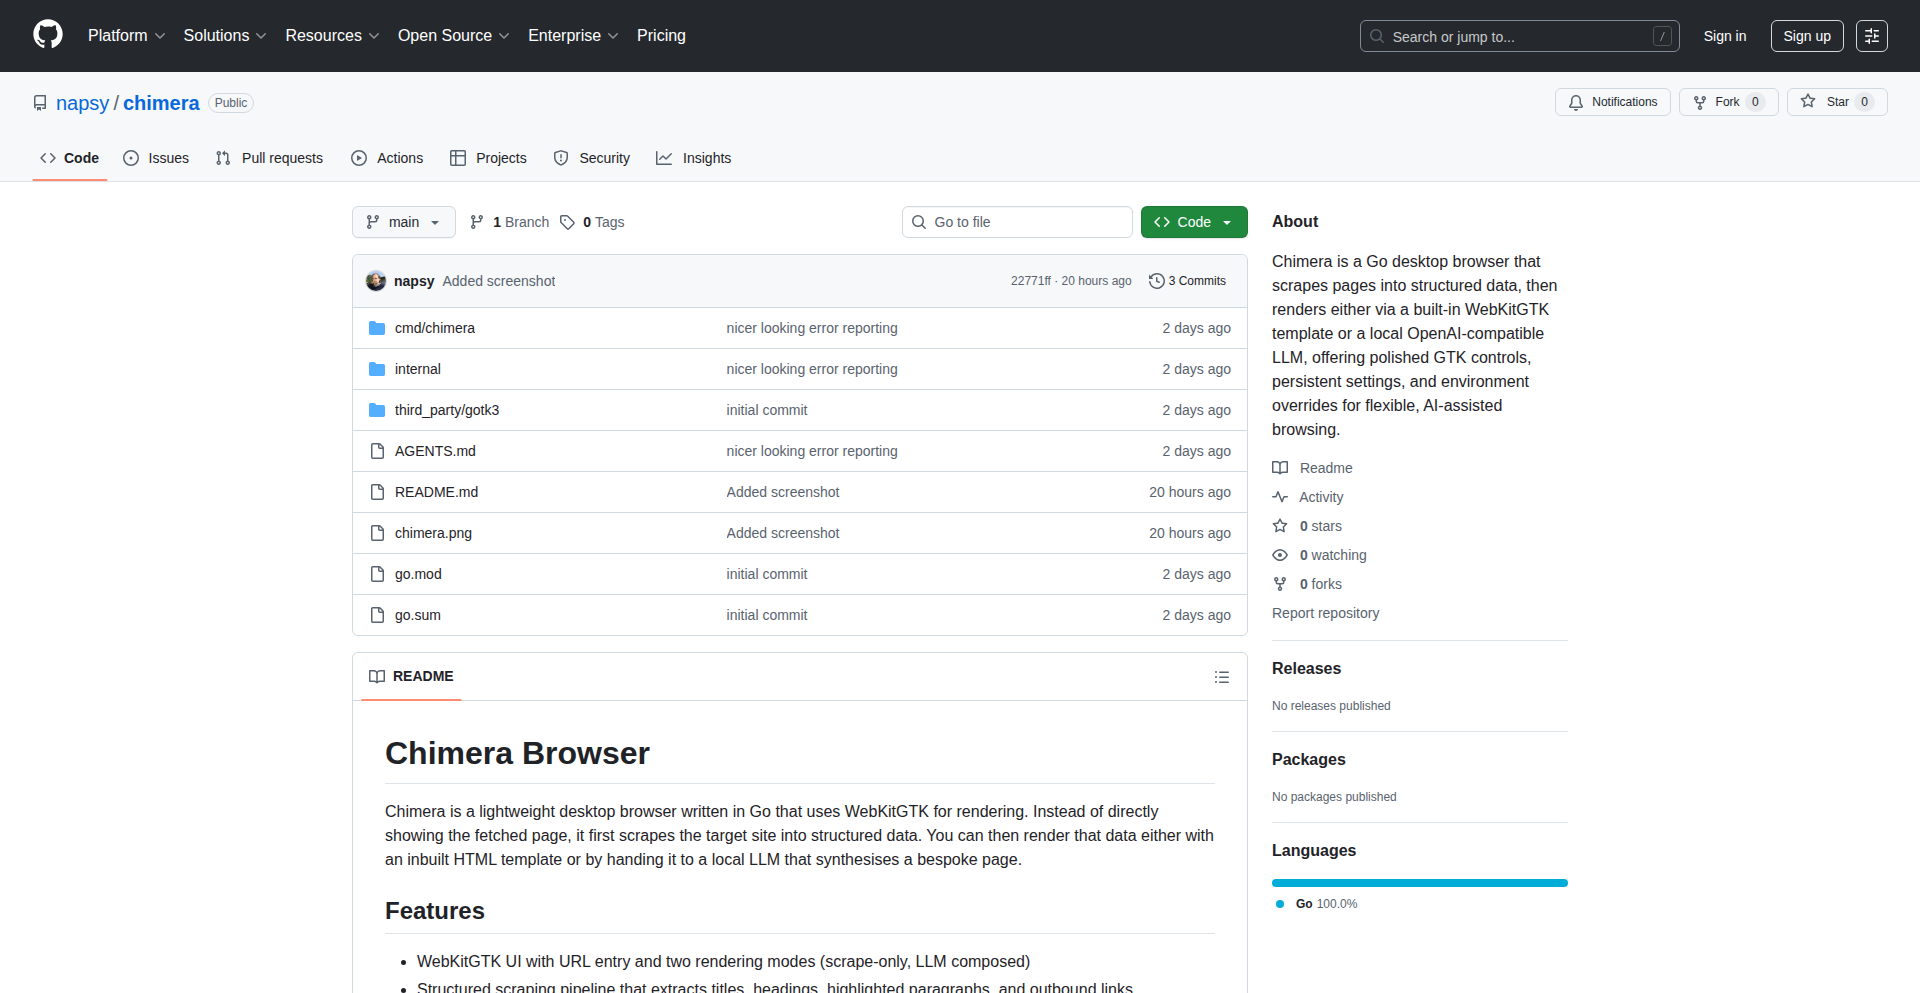
Task: Fork the chimera repository
Action: coord(1727,102)
